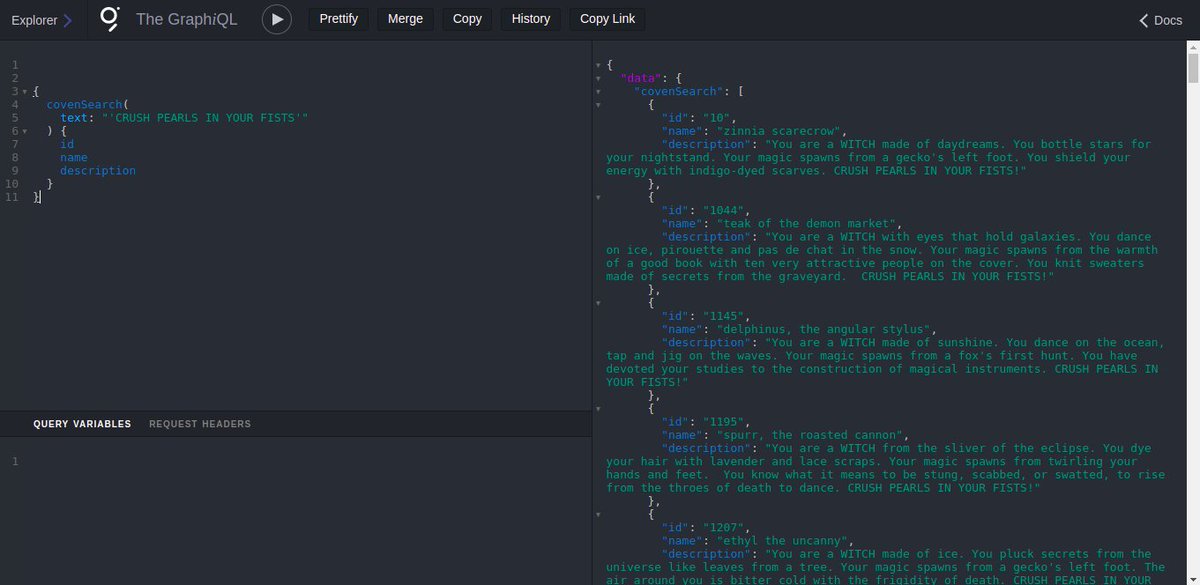Collapse the result object with id "1044"
Image resolution: width=1200 pixels, height=585 pixels.
point(598,197)
